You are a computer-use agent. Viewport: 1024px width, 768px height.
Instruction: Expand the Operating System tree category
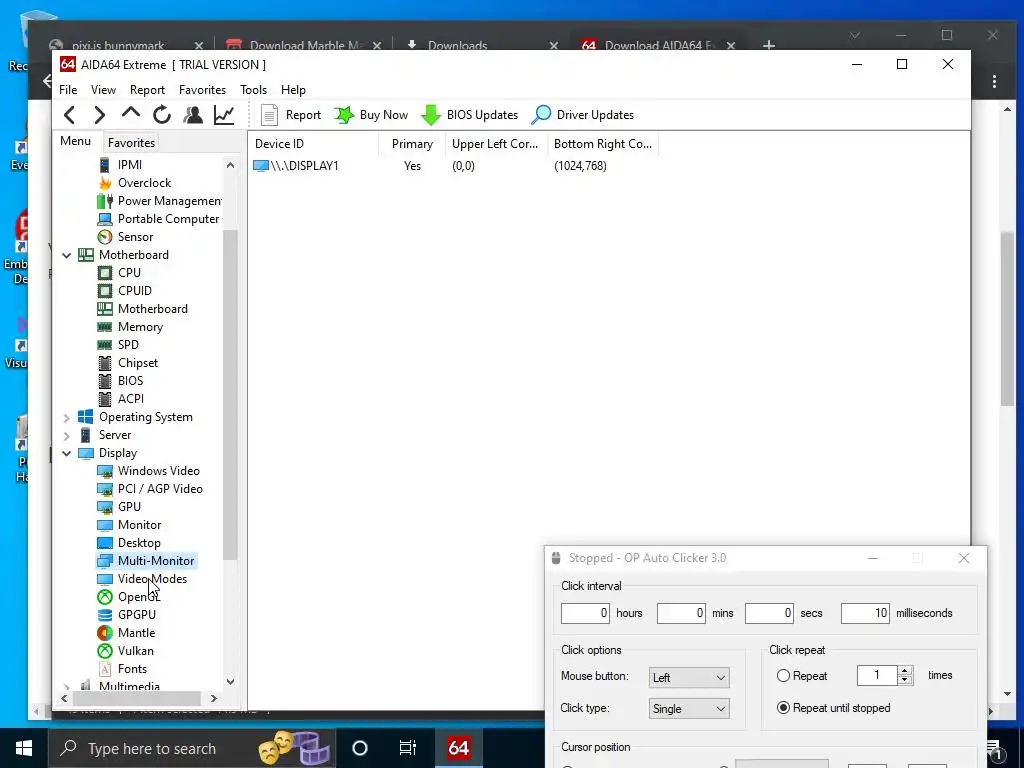67,417
